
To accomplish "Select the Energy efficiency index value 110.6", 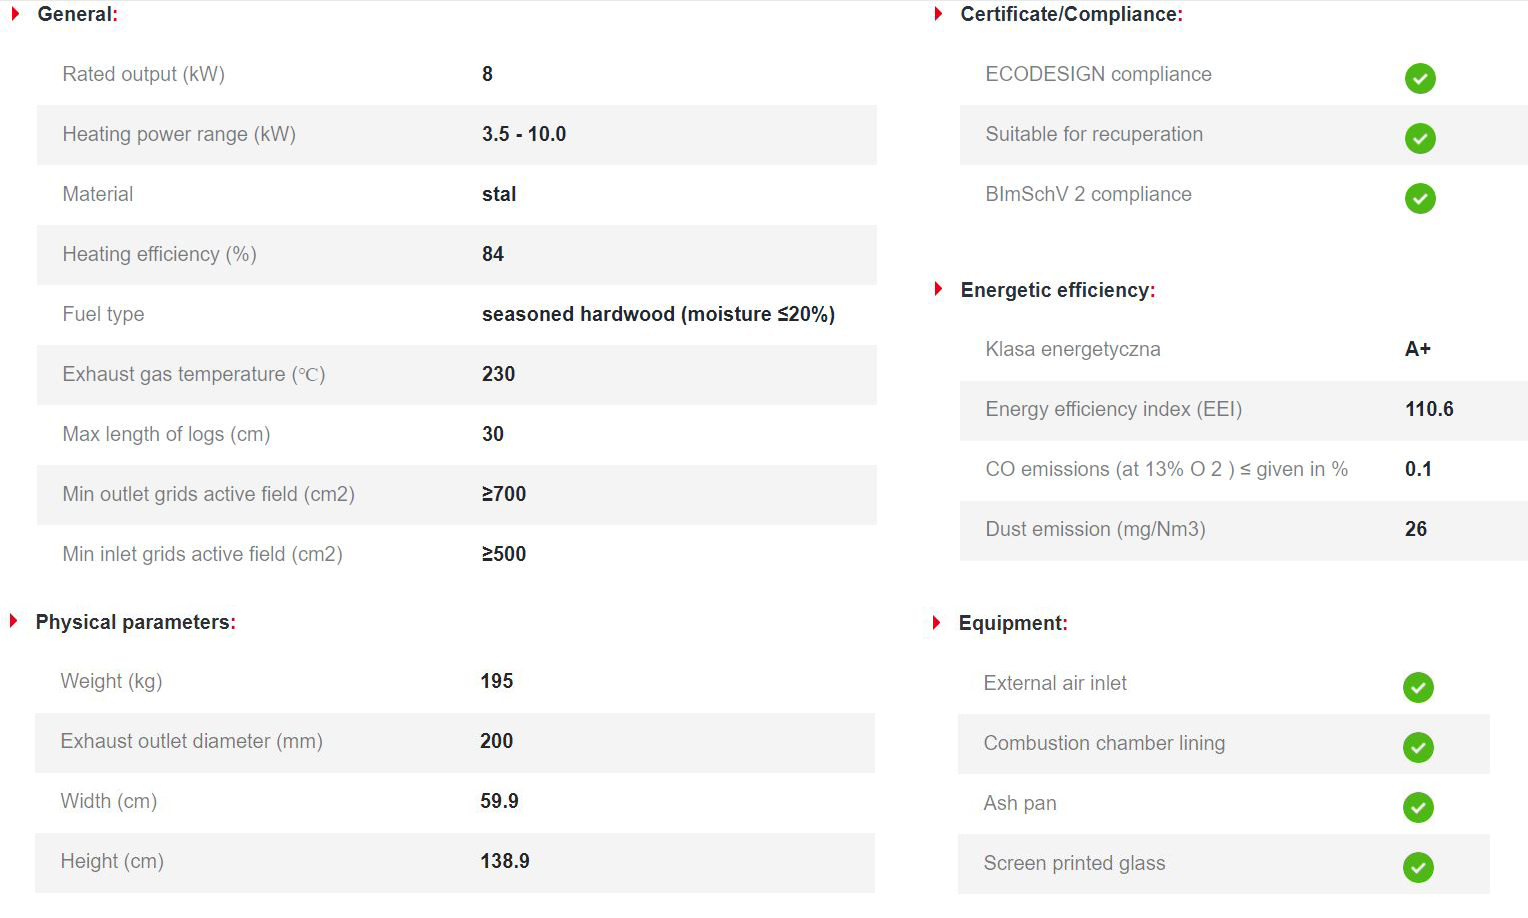I will [1429, 409].
